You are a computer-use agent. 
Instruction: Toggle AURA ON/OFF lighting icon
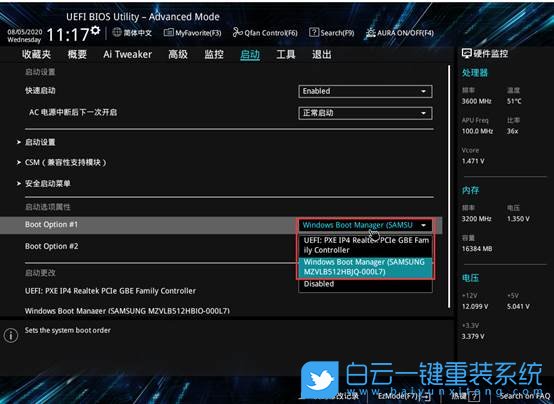371,33
